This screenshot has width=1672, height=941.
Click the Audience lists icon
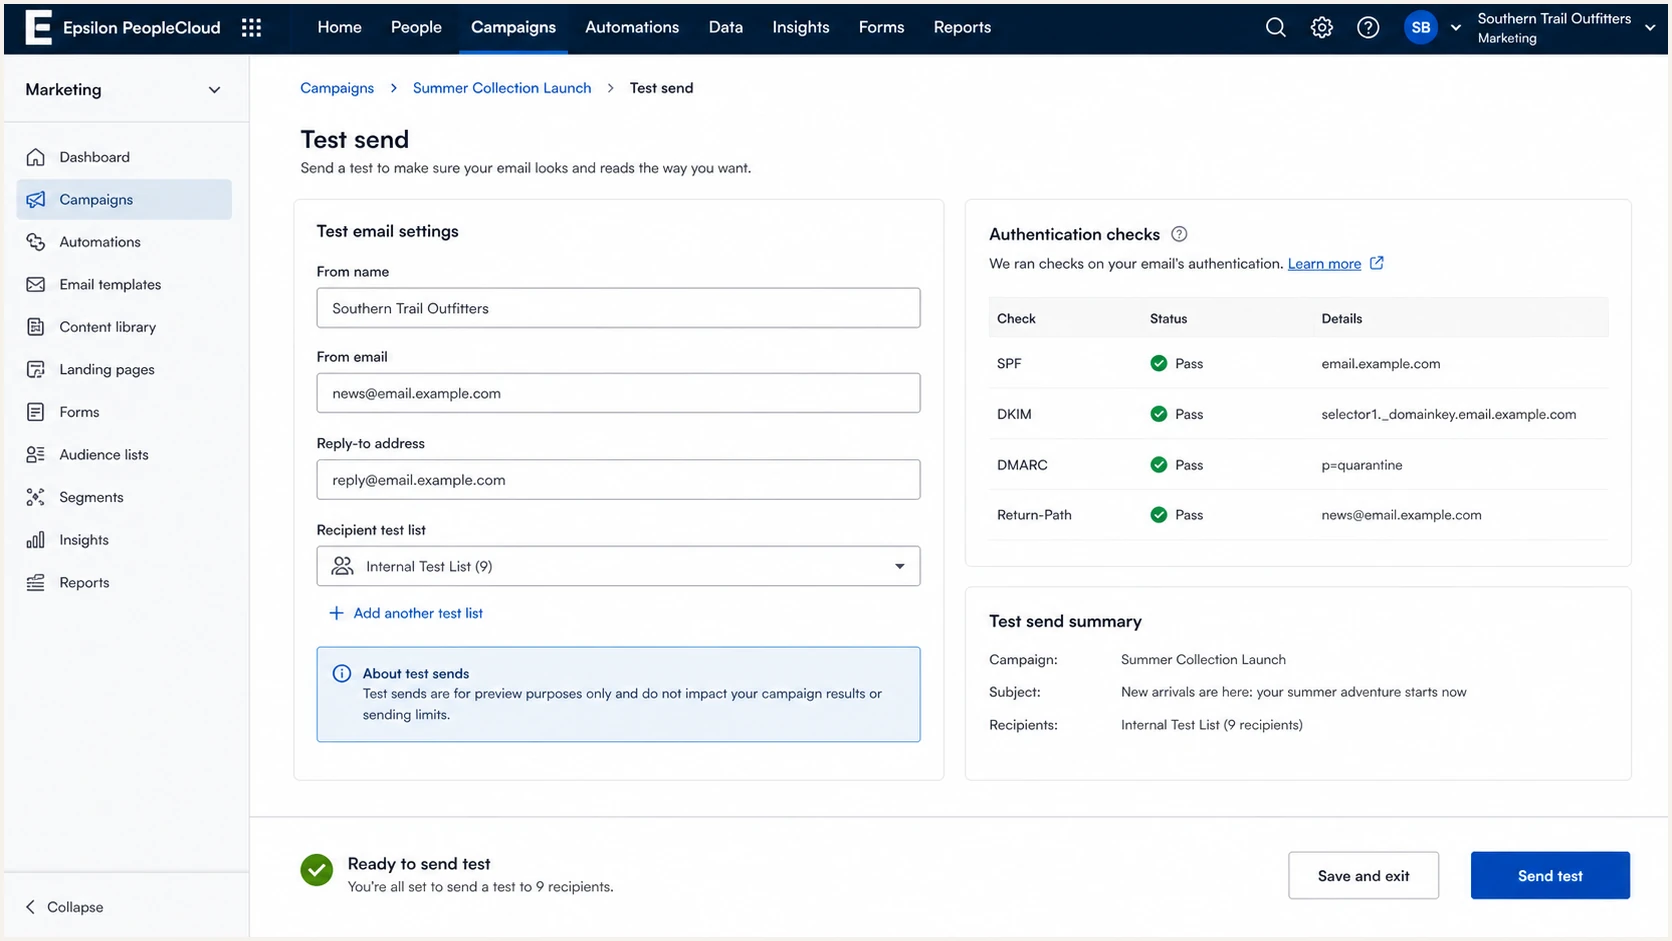36,454
